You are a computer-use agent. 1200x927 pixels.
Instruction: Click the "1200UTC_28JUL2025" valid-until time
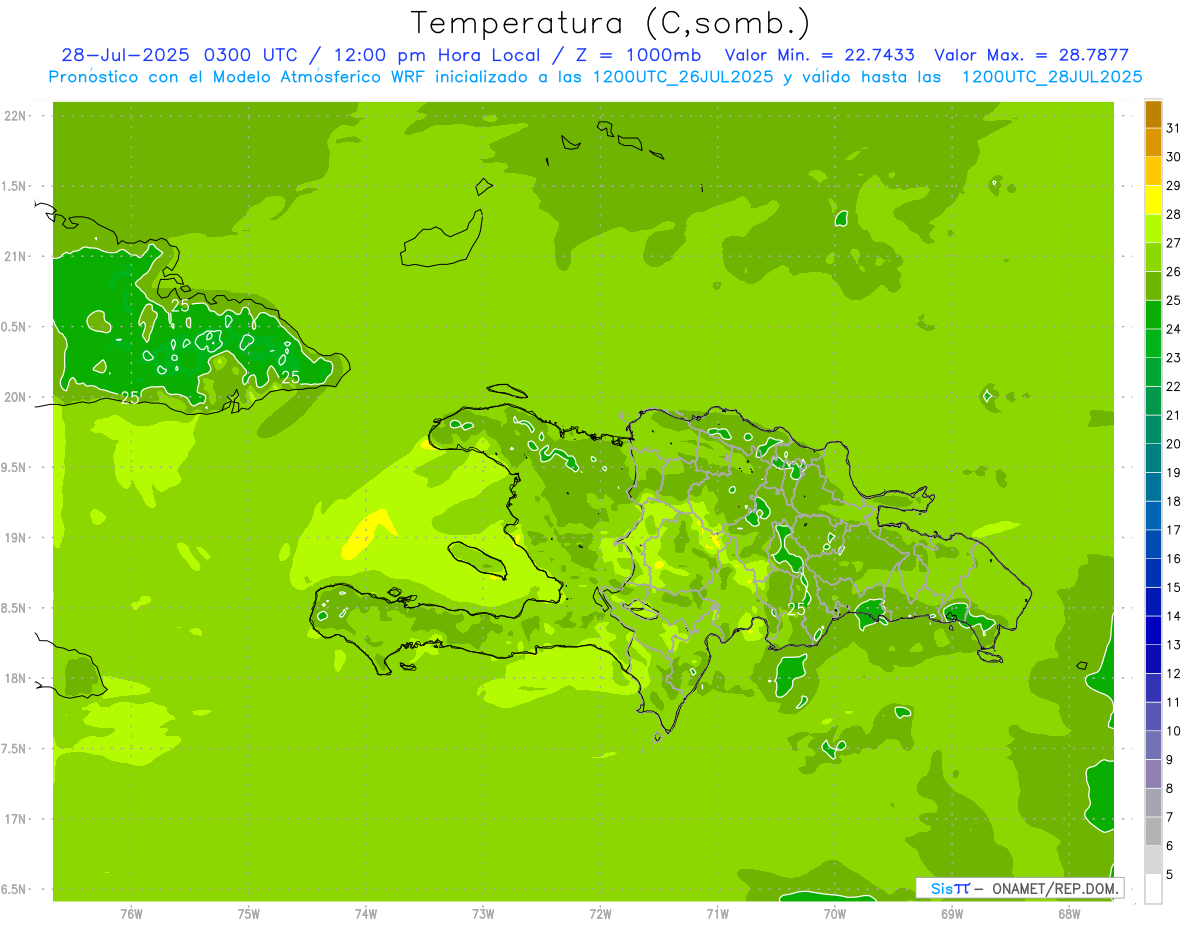1052,77
